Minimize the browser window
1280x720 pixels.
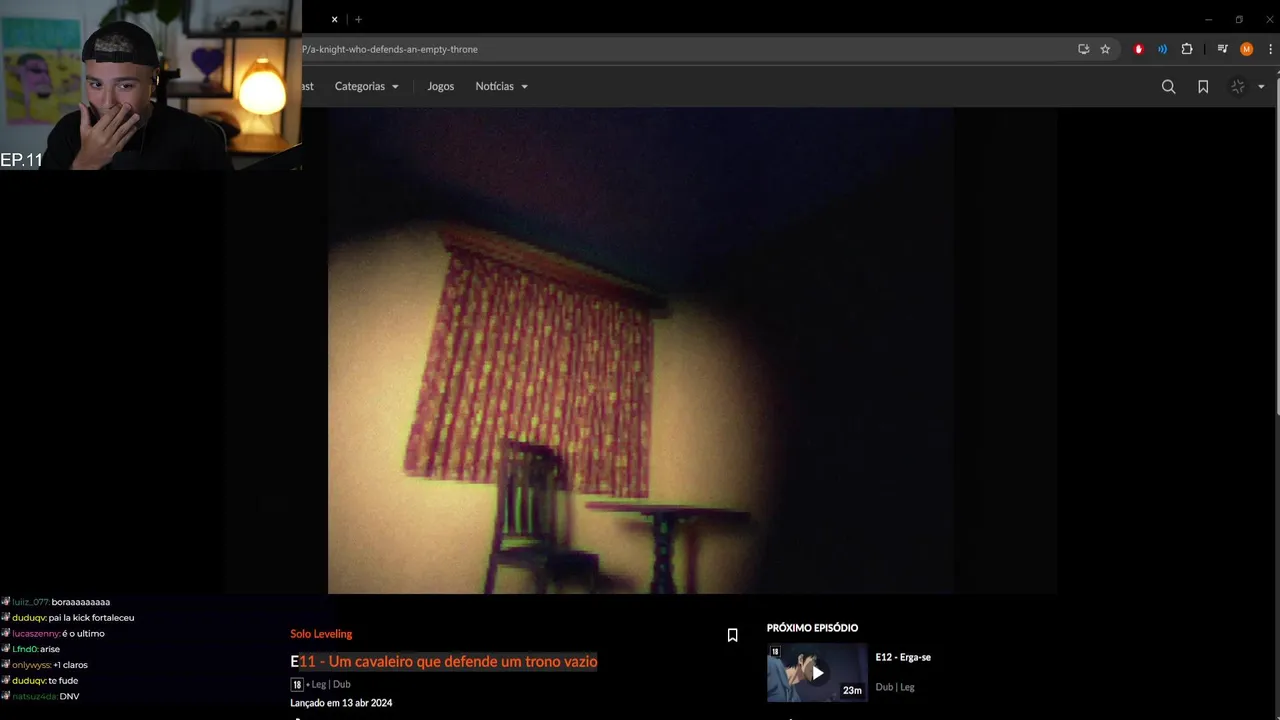coord(1208,19)
